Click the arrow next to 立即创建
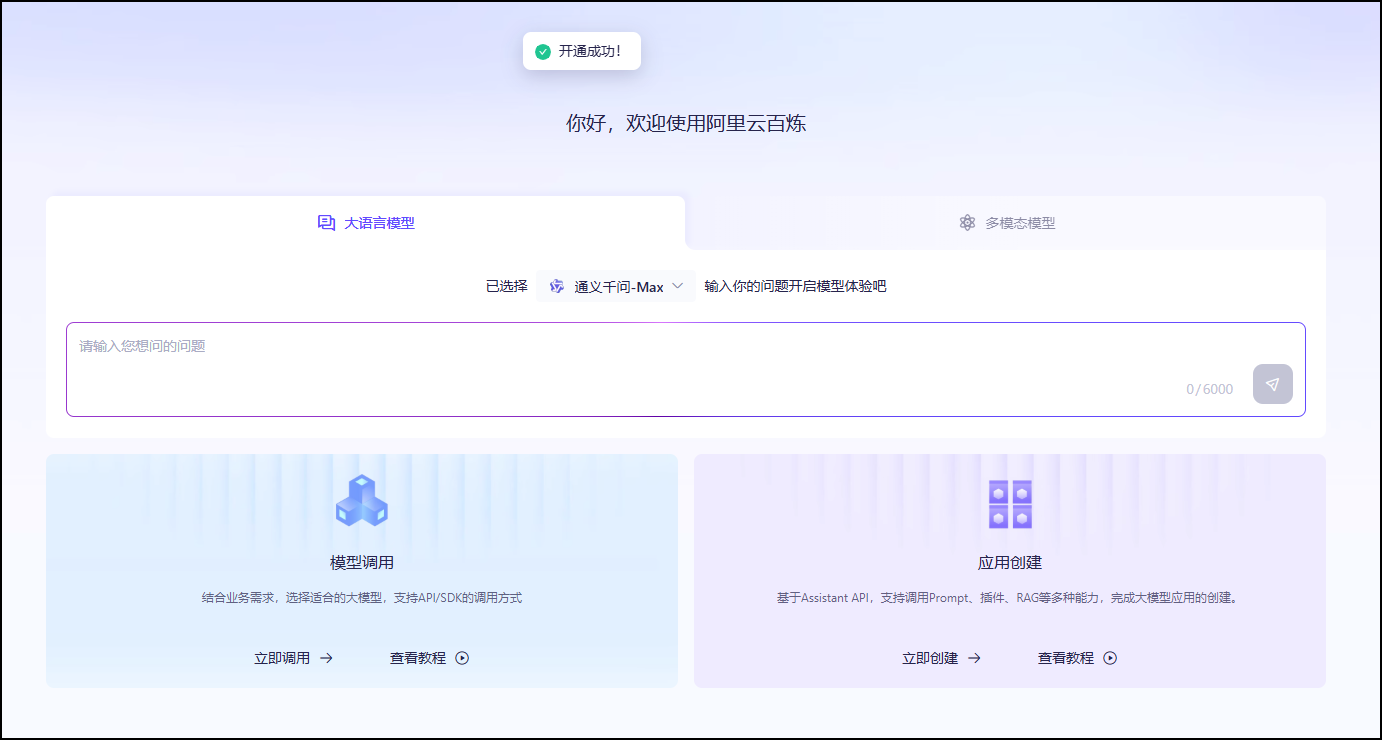The height and width of the screenshot is (740, 1382). 974,658
